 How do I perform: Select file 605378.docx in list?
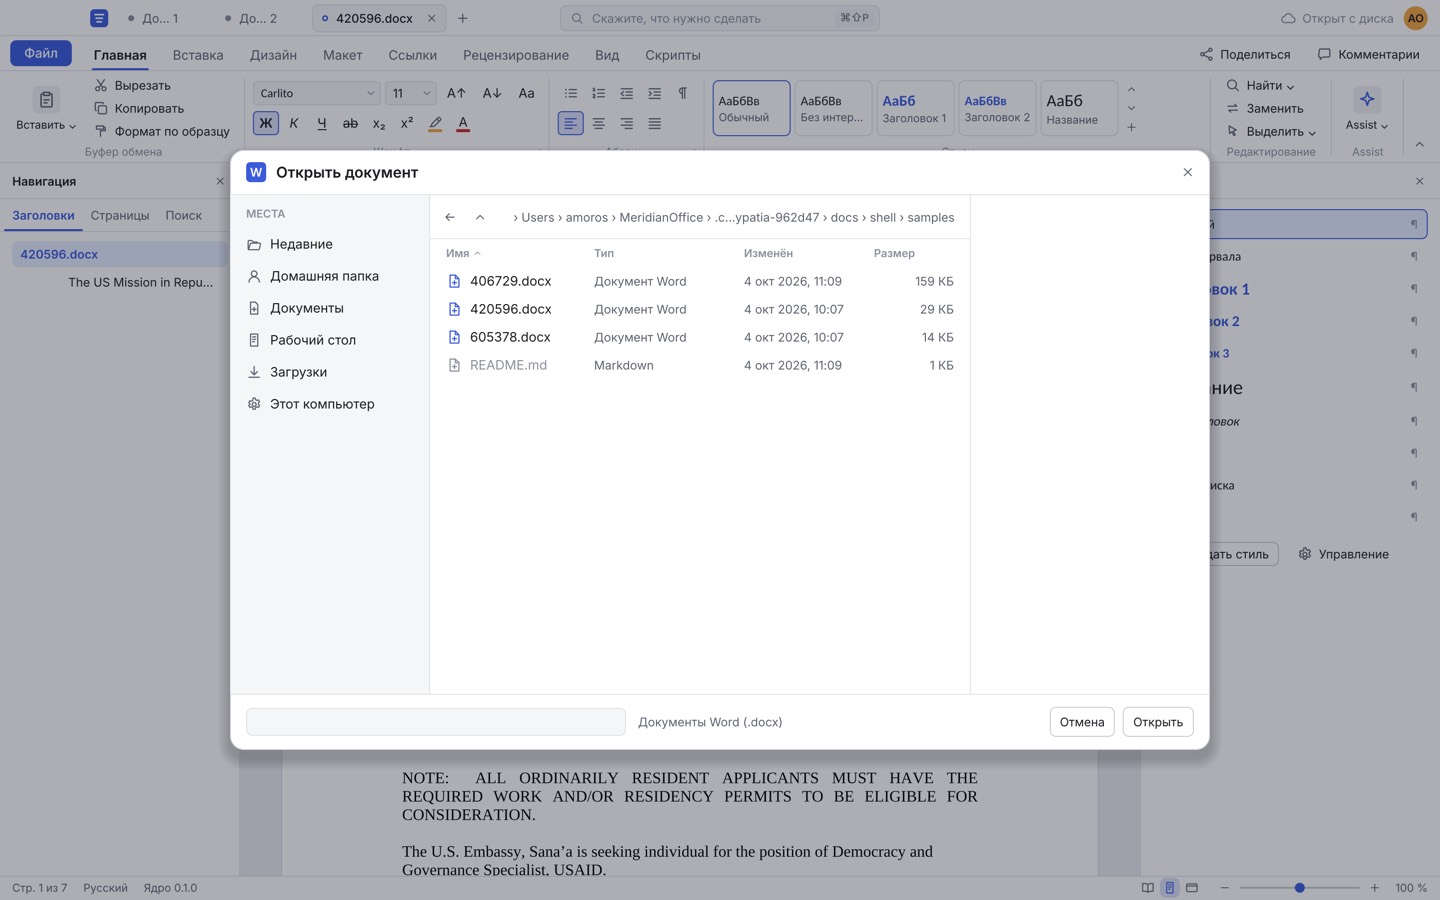tap(700, 337)
